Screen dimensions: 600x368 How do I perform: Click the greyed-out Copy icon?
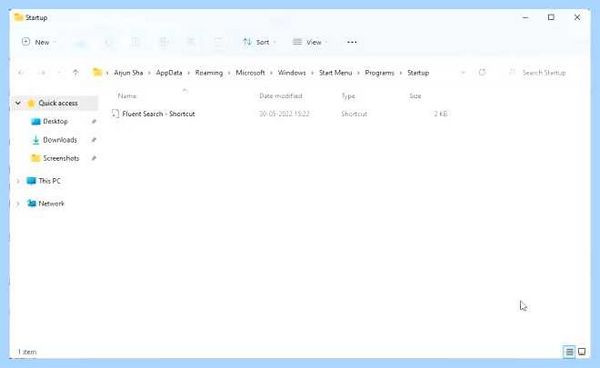pos(108,42)
